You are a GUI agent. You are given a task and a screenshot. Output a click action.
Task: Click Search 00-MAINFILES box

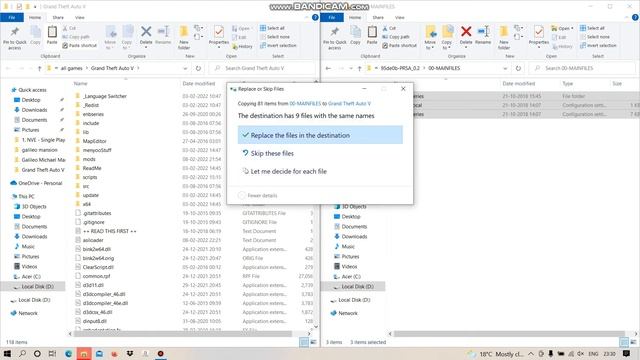582,68
